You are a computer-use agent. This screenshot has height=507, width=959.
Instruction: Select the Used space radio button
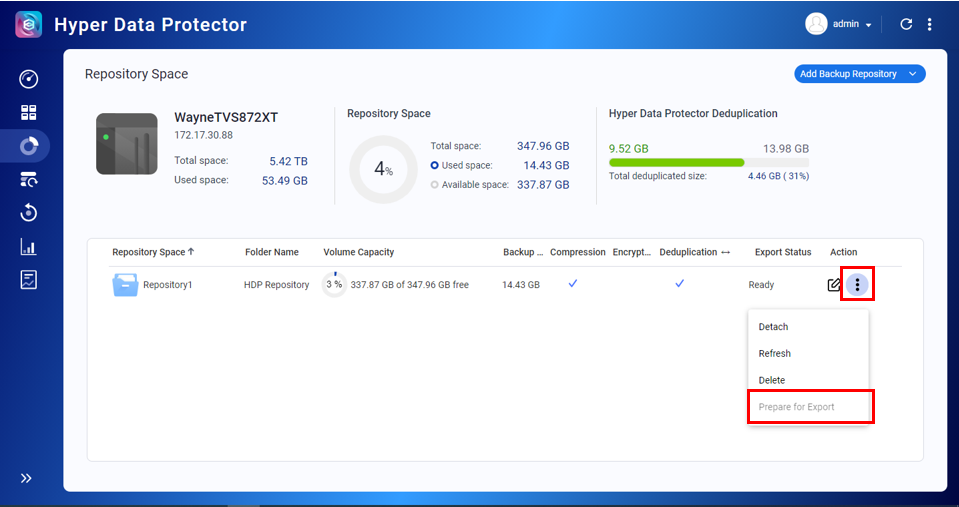434,166
